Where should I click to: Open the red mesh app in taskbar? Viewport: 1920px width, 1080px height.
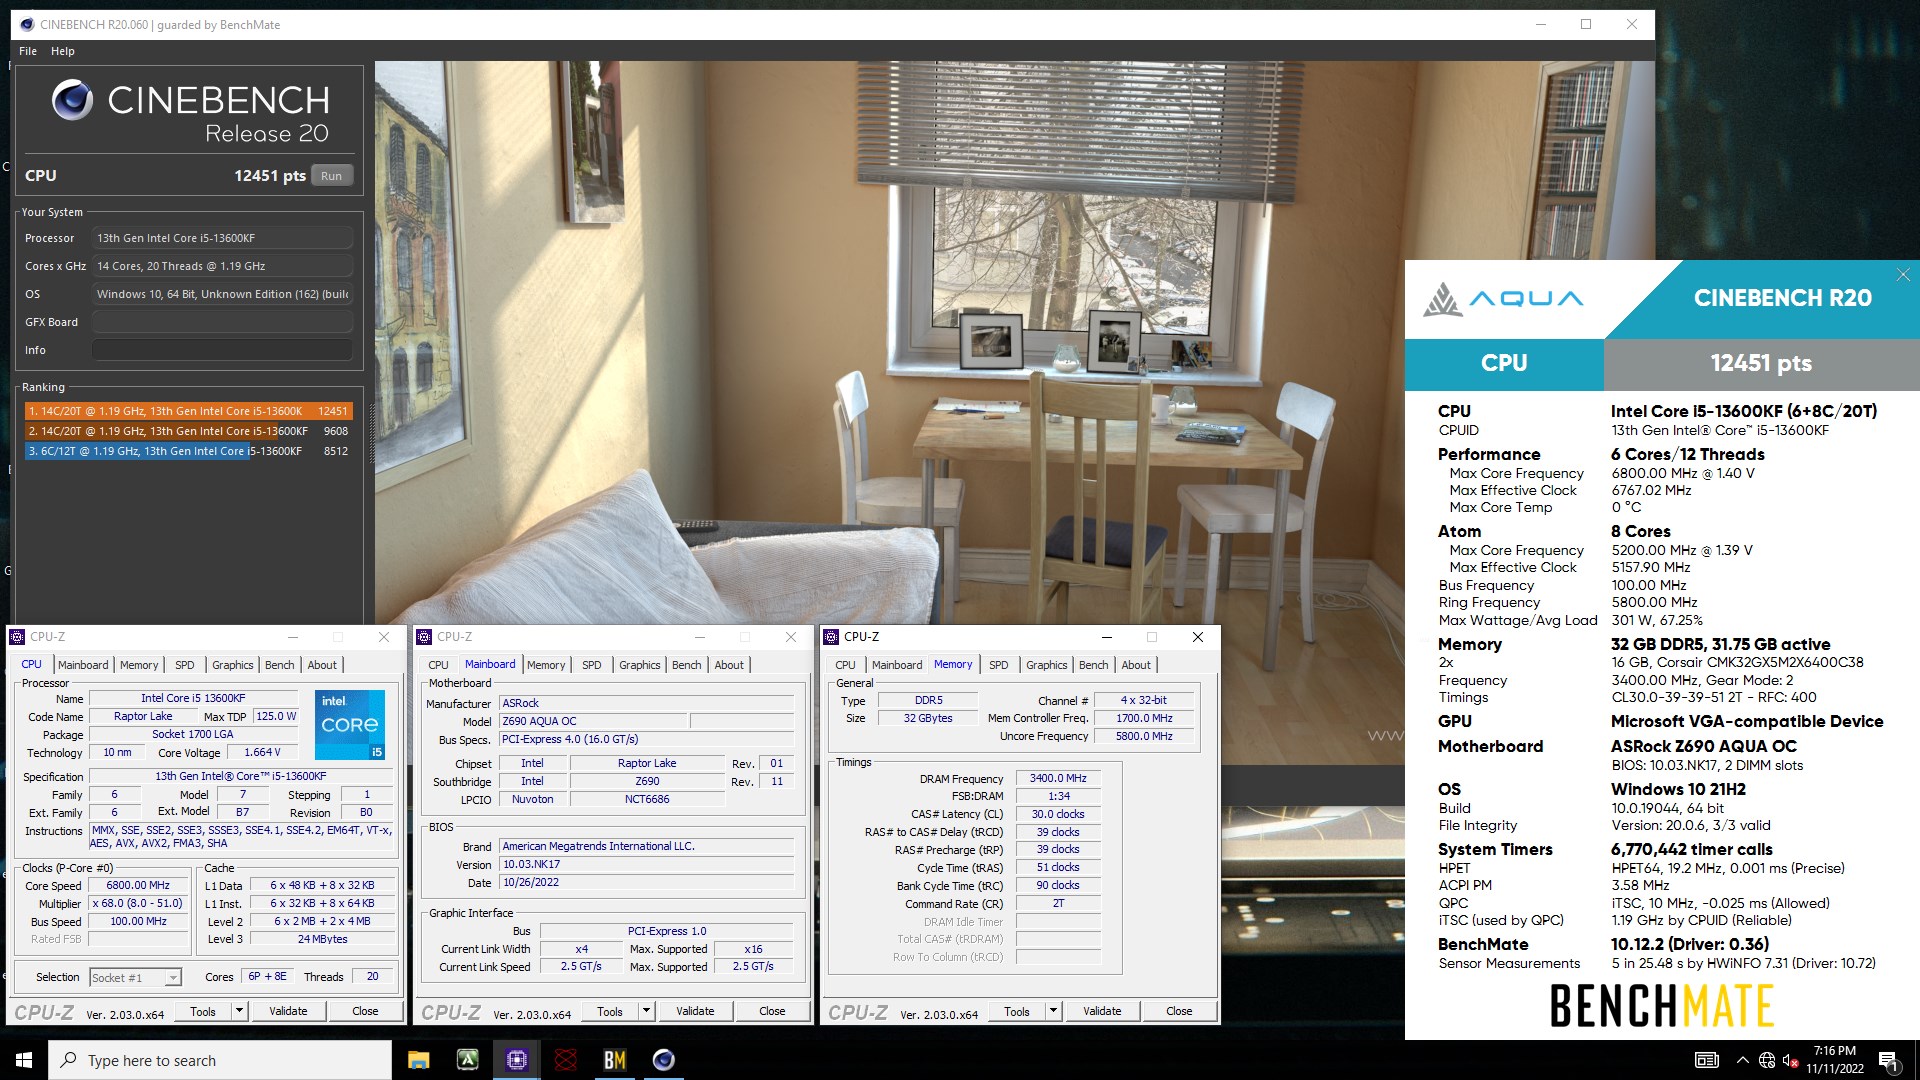coord(566,1060)
